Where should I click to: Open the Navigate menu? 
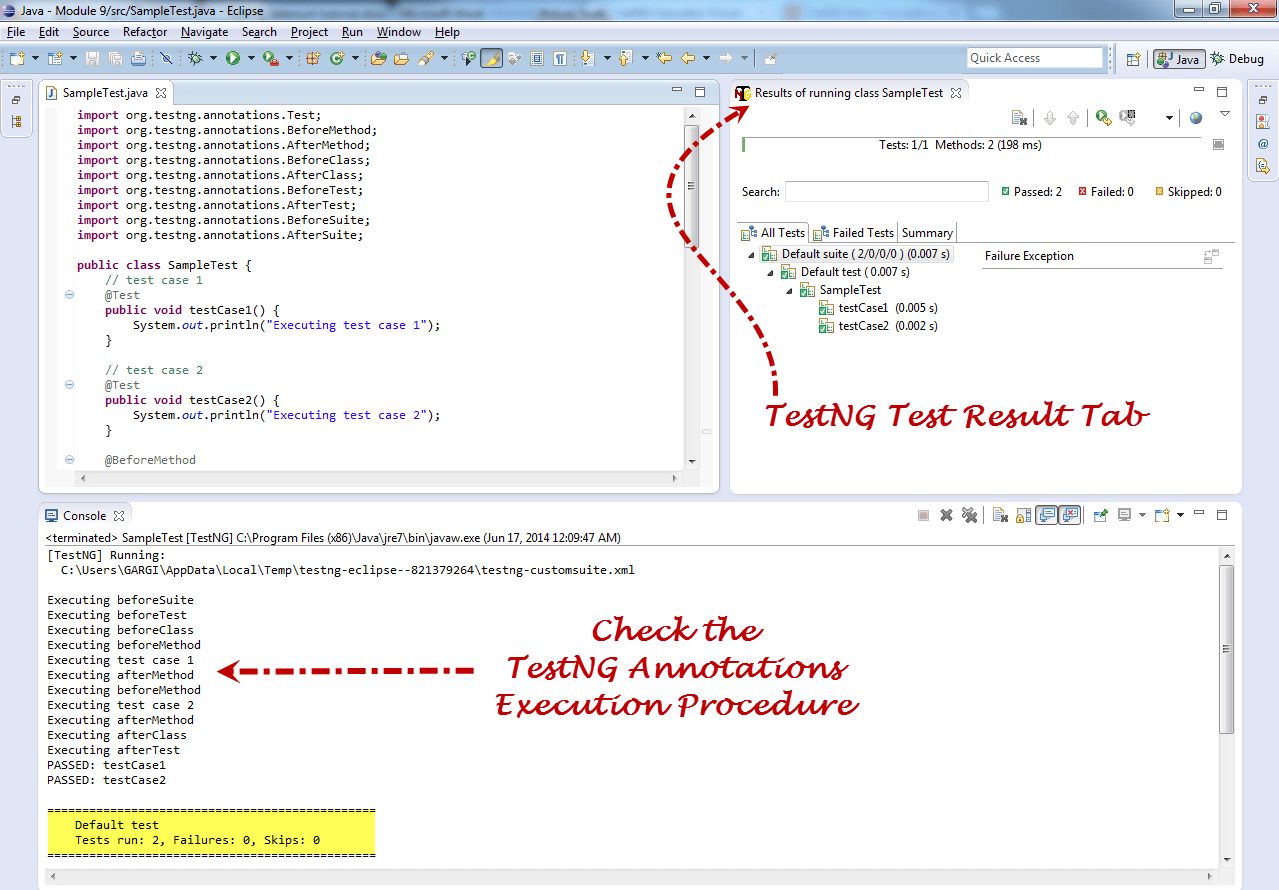[205, 32]
